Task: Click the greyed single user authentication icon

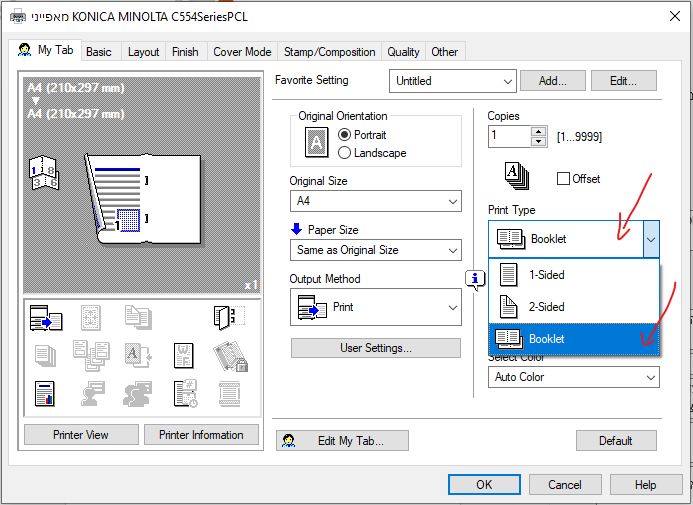Action: tap(93, 393)
